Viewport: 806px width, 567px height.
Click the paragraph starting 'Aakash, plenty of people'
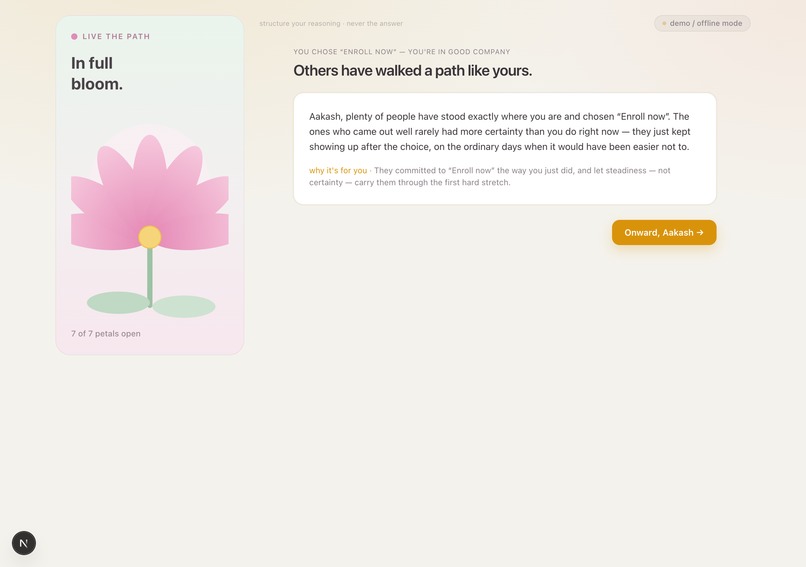point(500,132)
